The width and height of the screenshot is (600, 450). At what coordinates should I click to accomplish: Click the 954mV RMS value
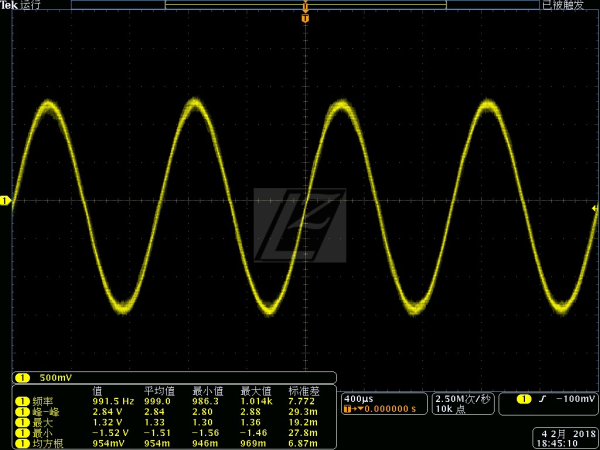tap(108, 444)
